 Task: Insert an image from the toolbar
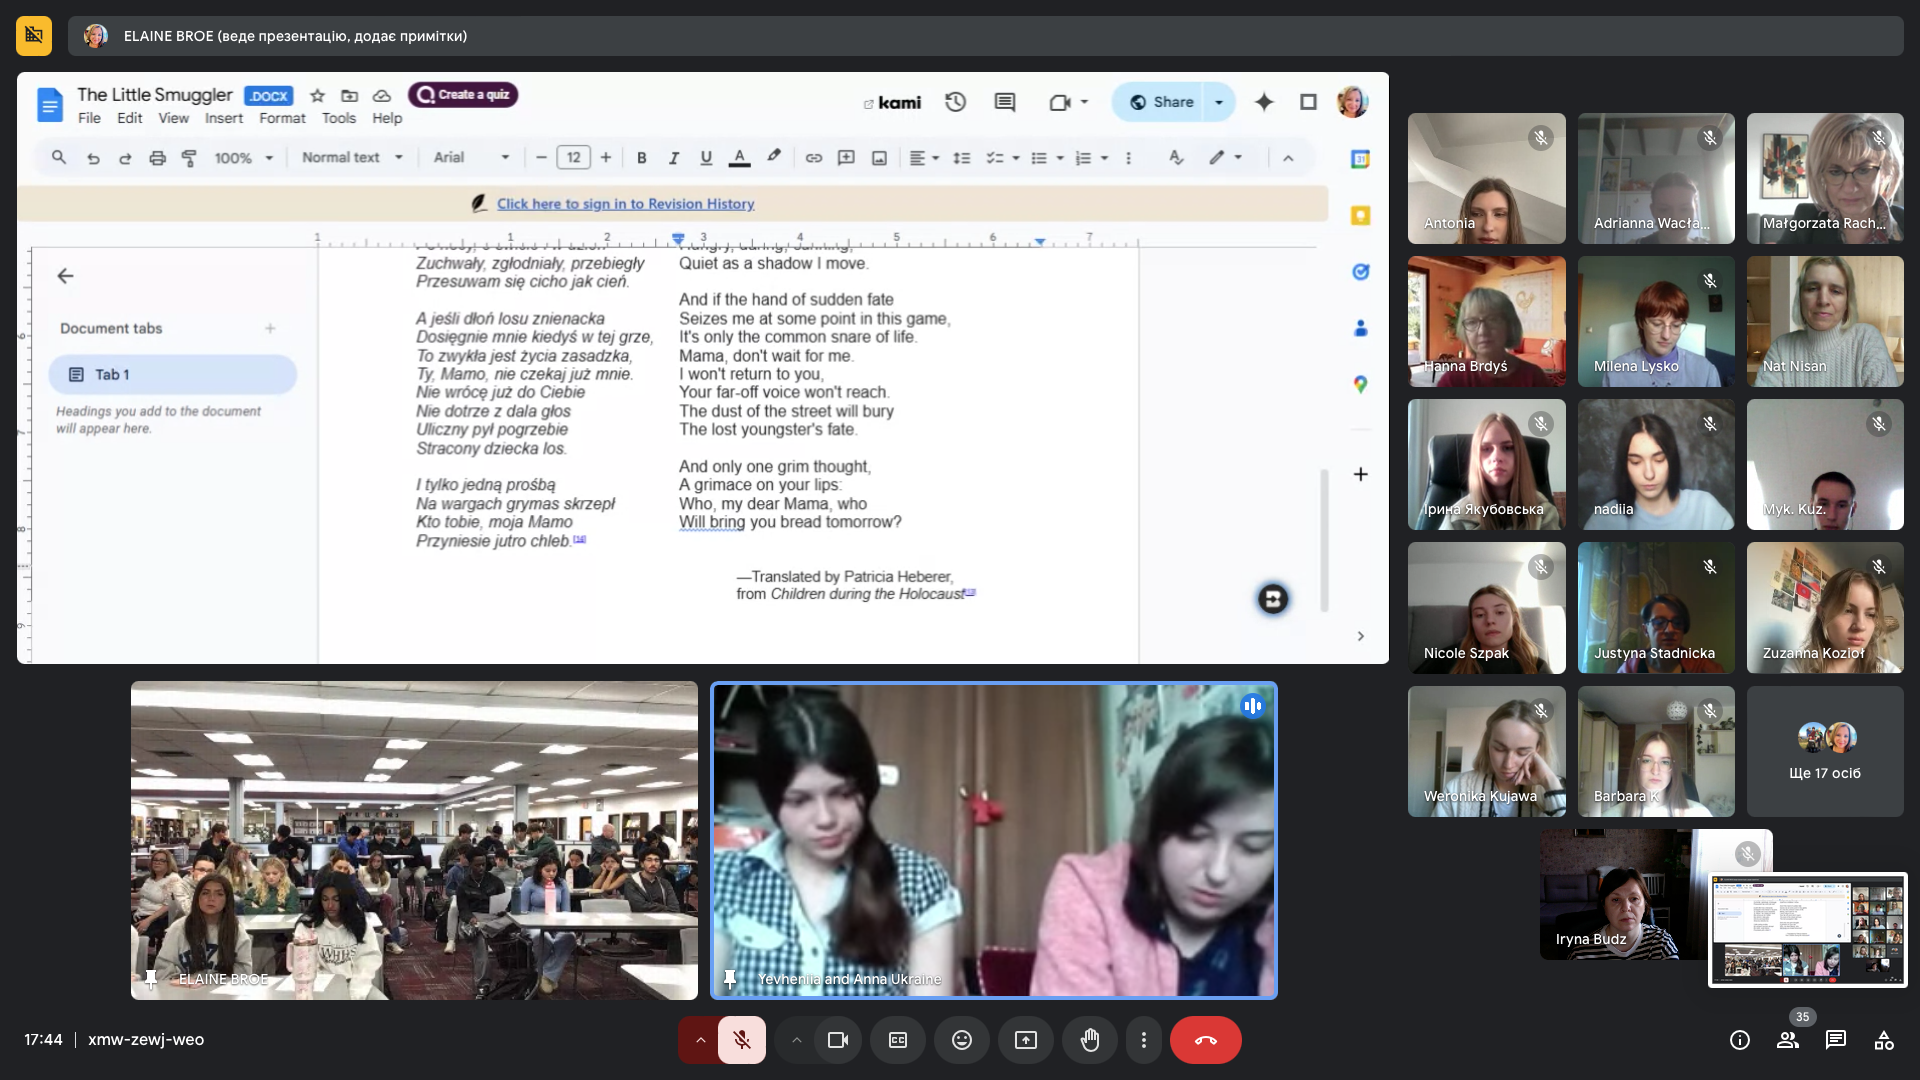pos(879,157)
